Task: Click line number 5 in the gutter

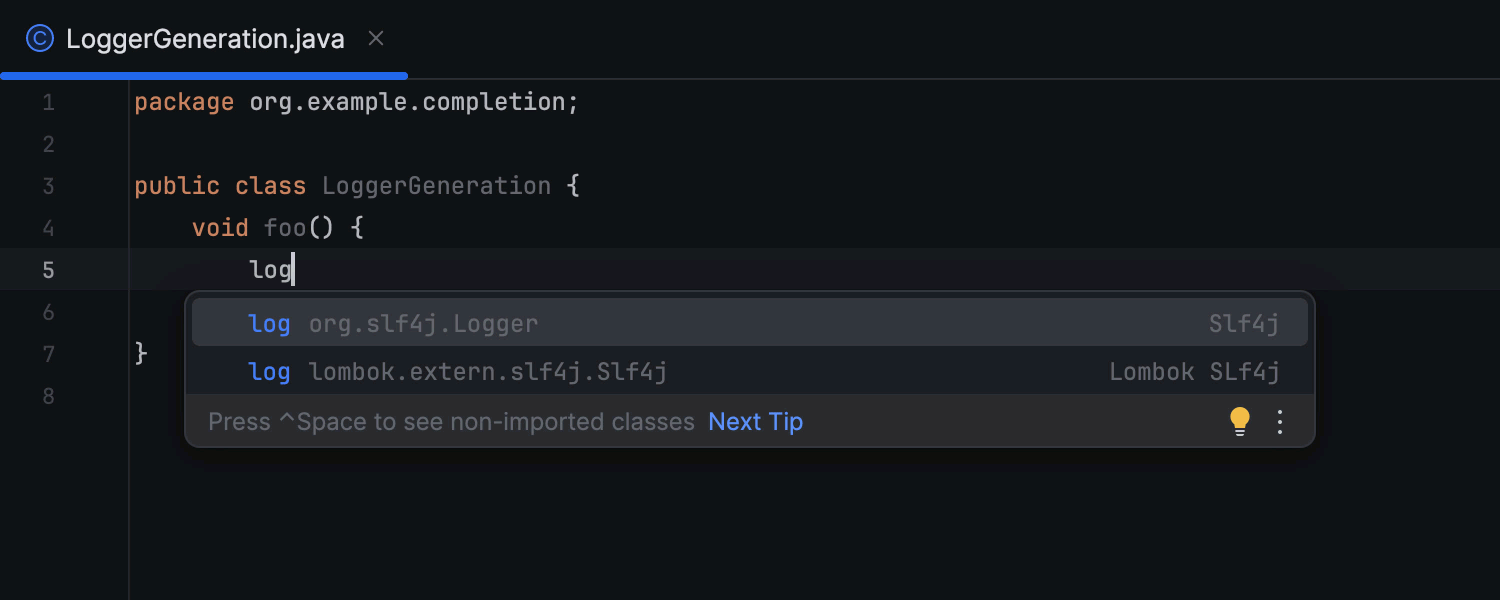Action: 48,270
